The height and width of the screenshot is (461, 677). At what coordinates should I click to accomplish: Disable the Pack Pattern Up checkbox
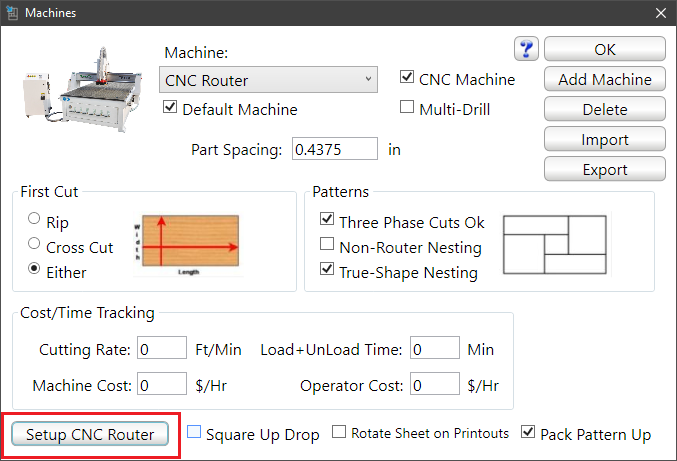[x=528, y=433]
